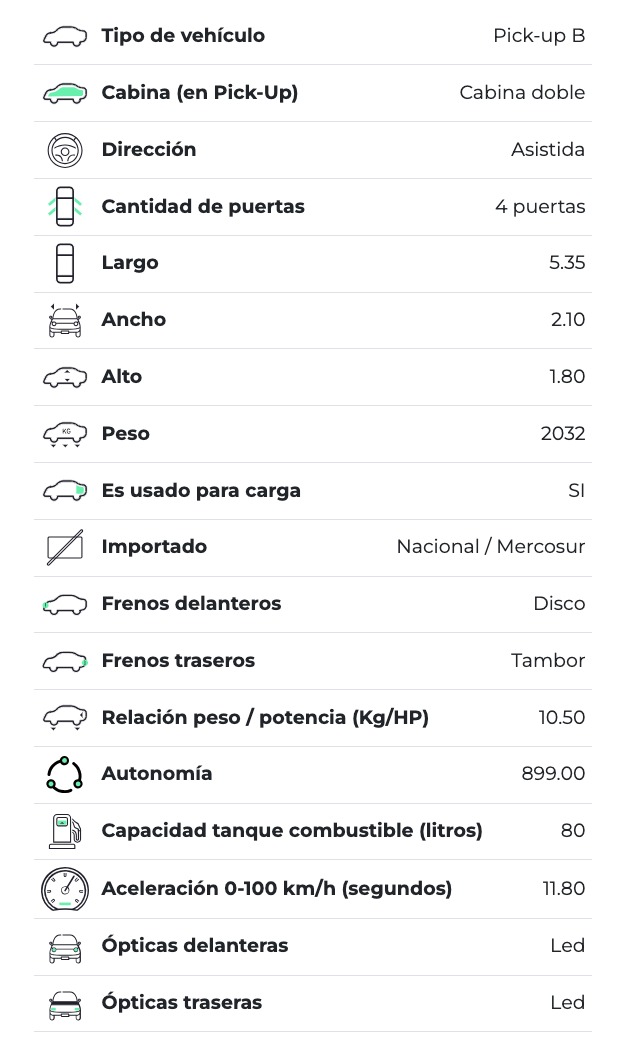The image size is (640, 1058).
Task: Click the crossed-out box Importado icon
Action: pos(65,548)
